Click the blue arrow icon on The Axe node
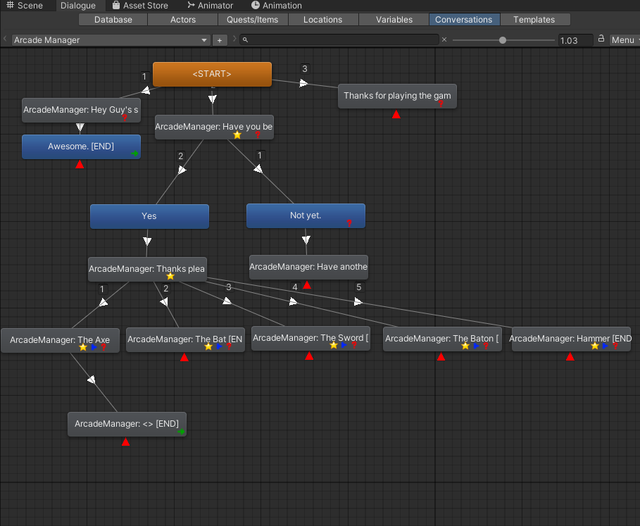Screen dimensions: 640x526 tap(94, 347)
